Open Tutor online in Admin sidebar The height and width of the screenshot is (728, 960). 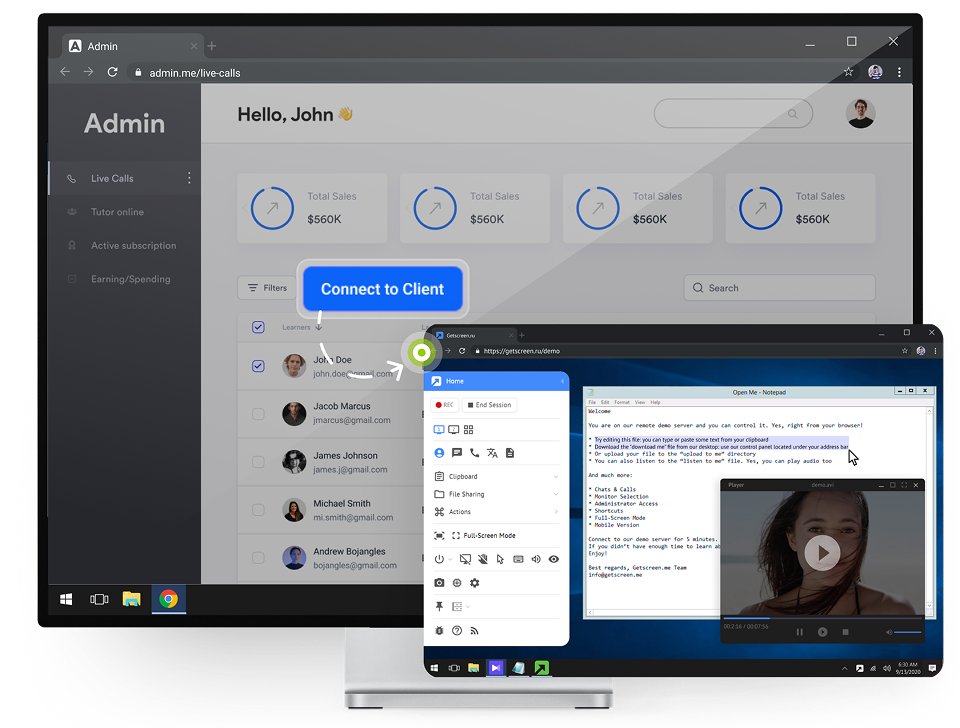(x=124, y=212)
